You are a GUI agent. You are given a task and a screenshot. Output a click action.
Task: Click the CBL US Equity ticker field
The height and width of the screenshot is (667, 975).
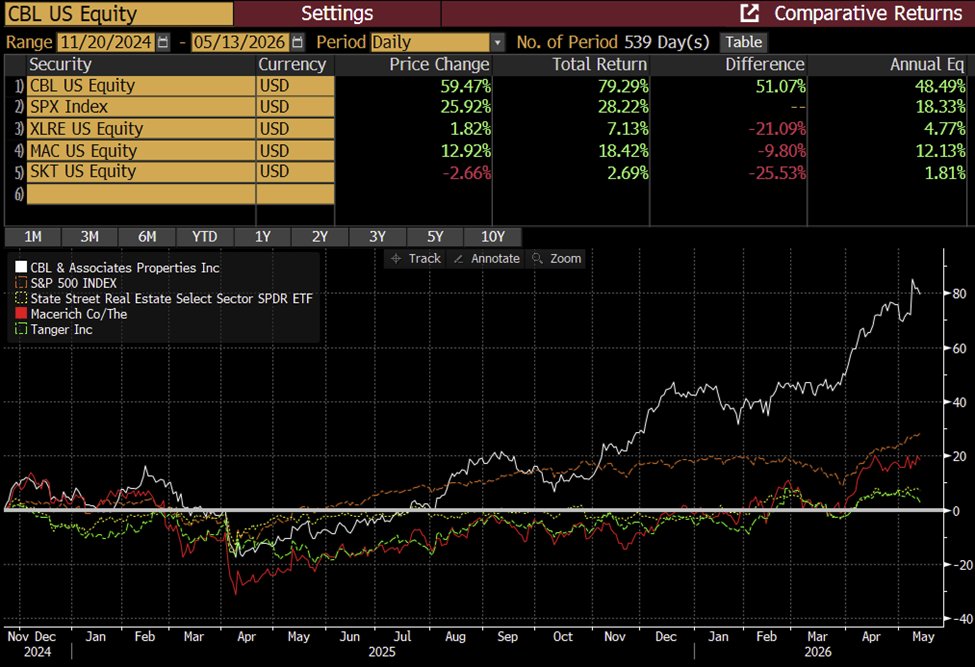119,14
